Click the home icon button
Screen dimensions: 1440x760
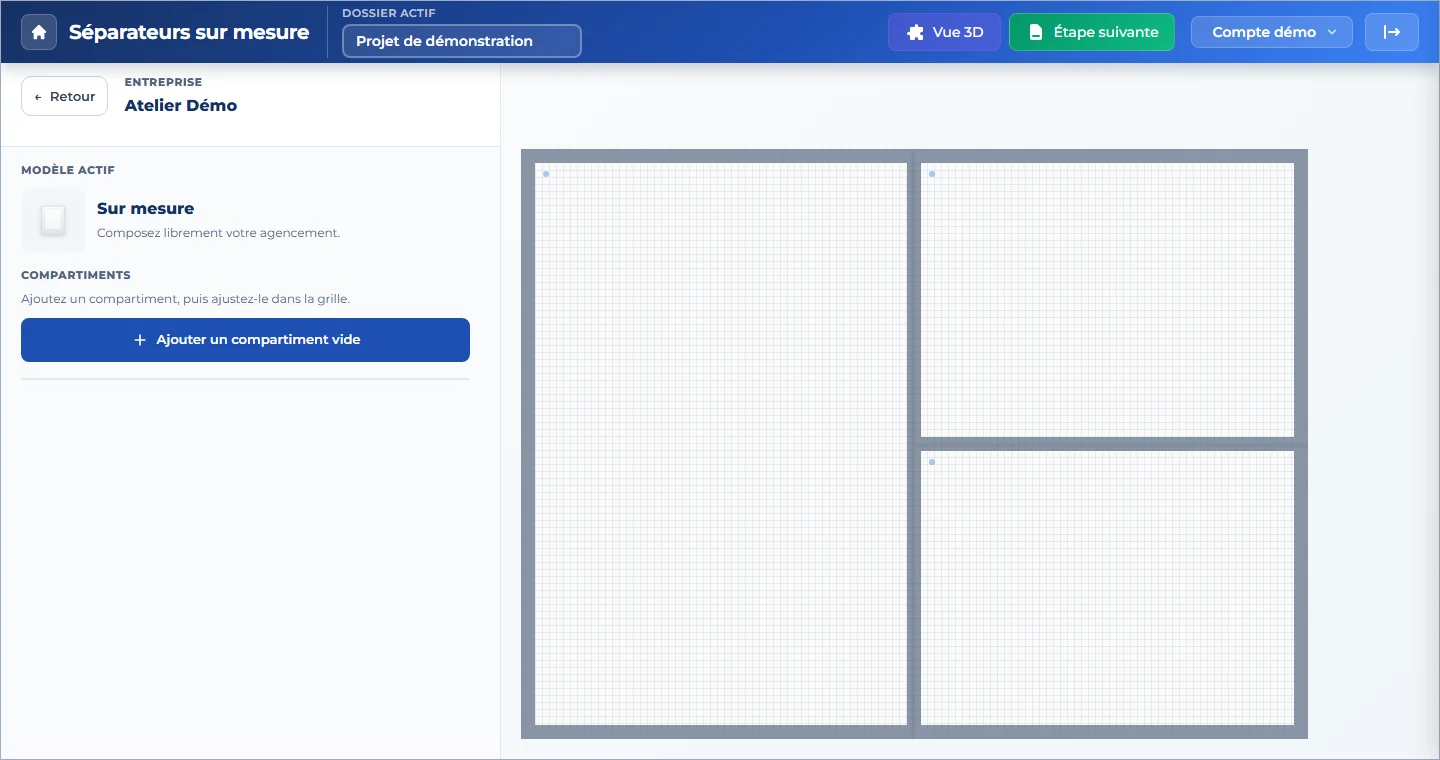[39, 32]
